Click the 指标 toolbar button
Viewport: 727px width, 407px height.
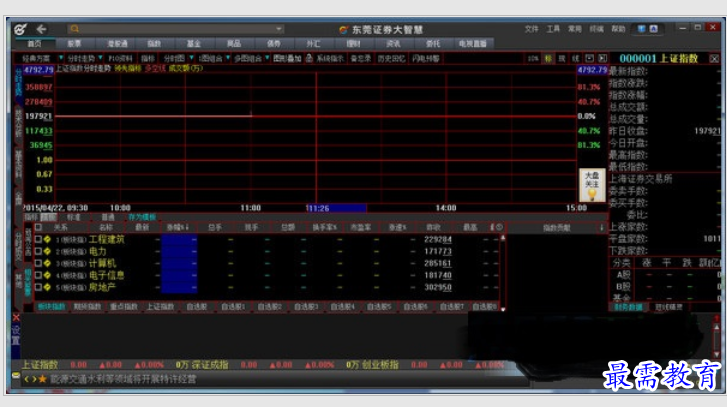click(x=147, y=58)
